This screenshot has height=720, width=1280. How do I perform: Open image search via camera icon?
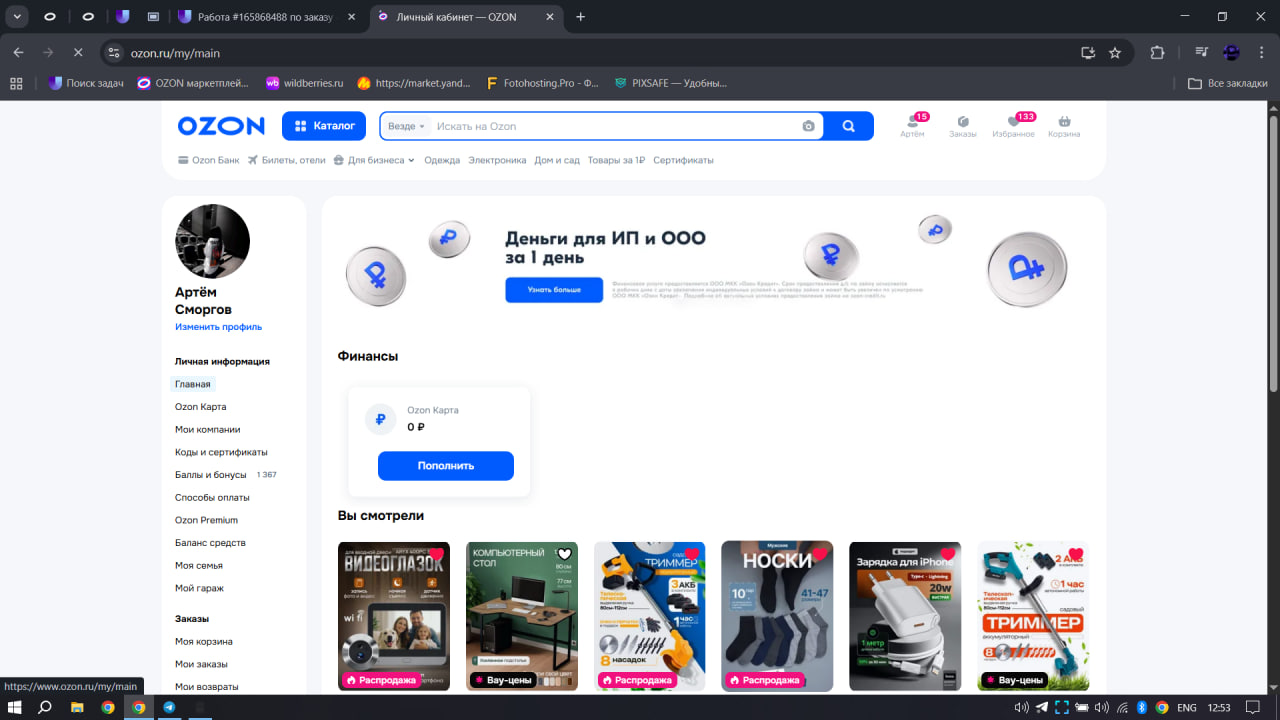[808, 126]
